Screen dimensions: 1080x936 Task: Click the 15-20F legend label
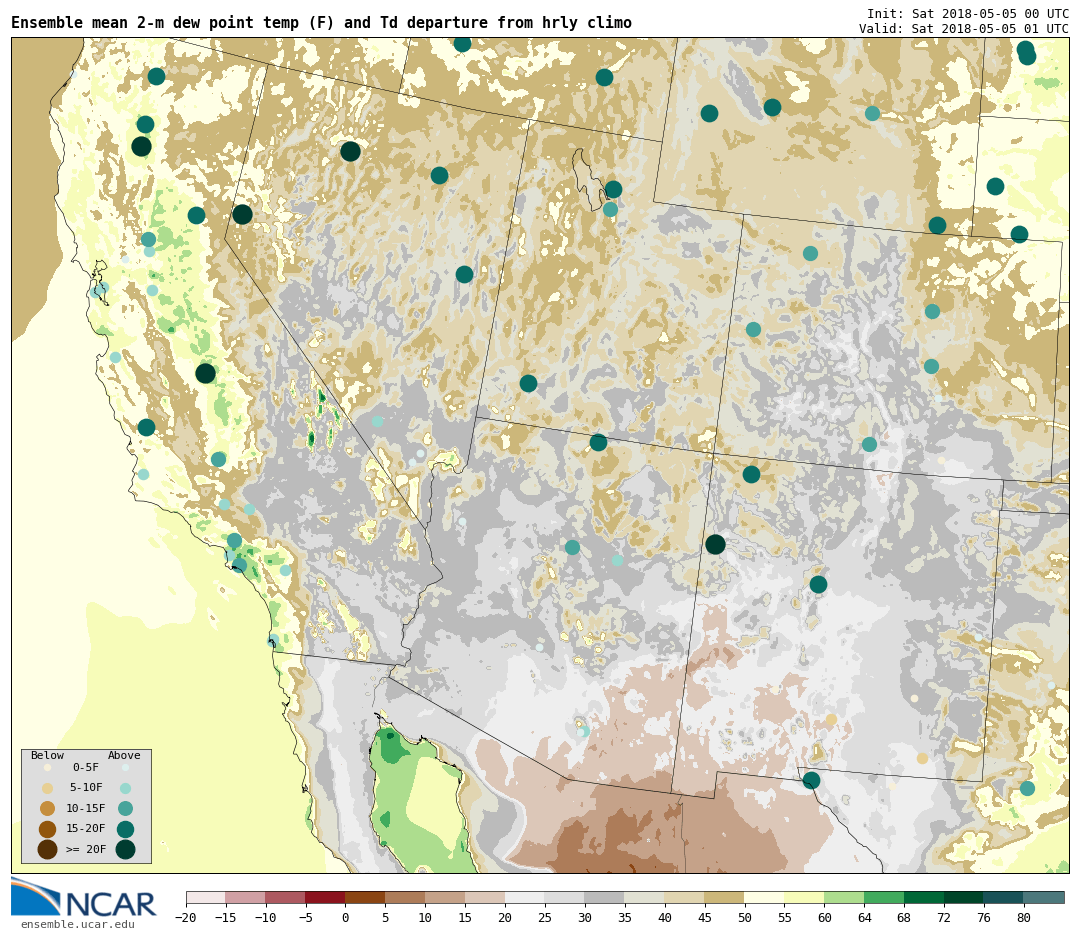click(x=86, y=829)
